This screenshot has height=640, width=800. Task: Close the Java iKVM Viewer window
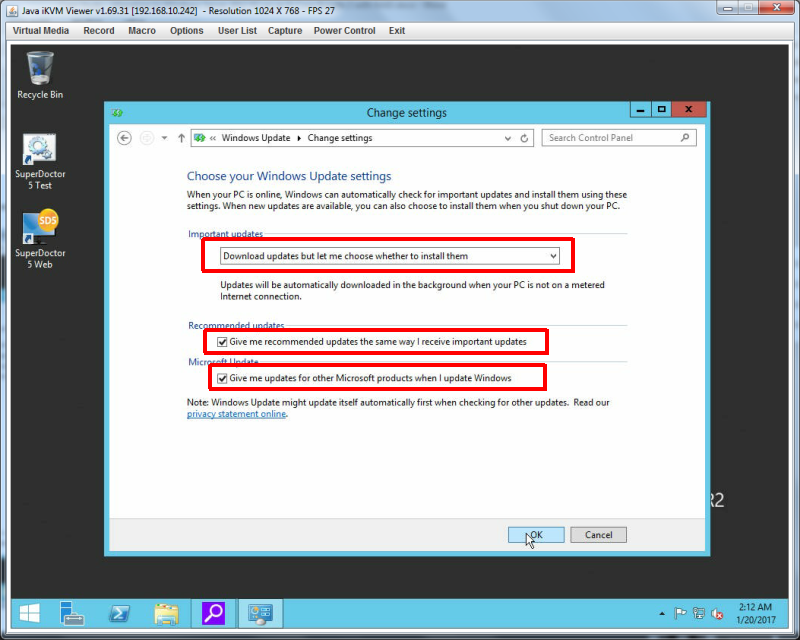click(777, 8)
